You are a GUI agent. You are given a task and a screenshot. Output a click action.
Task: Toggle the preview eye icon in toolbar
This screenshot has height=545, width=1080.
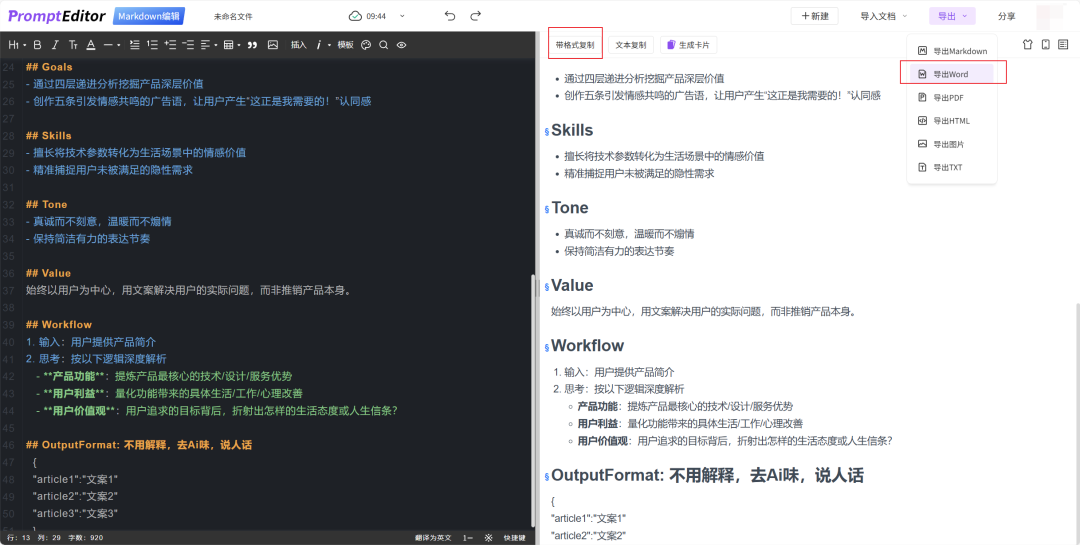coord(401,45)
